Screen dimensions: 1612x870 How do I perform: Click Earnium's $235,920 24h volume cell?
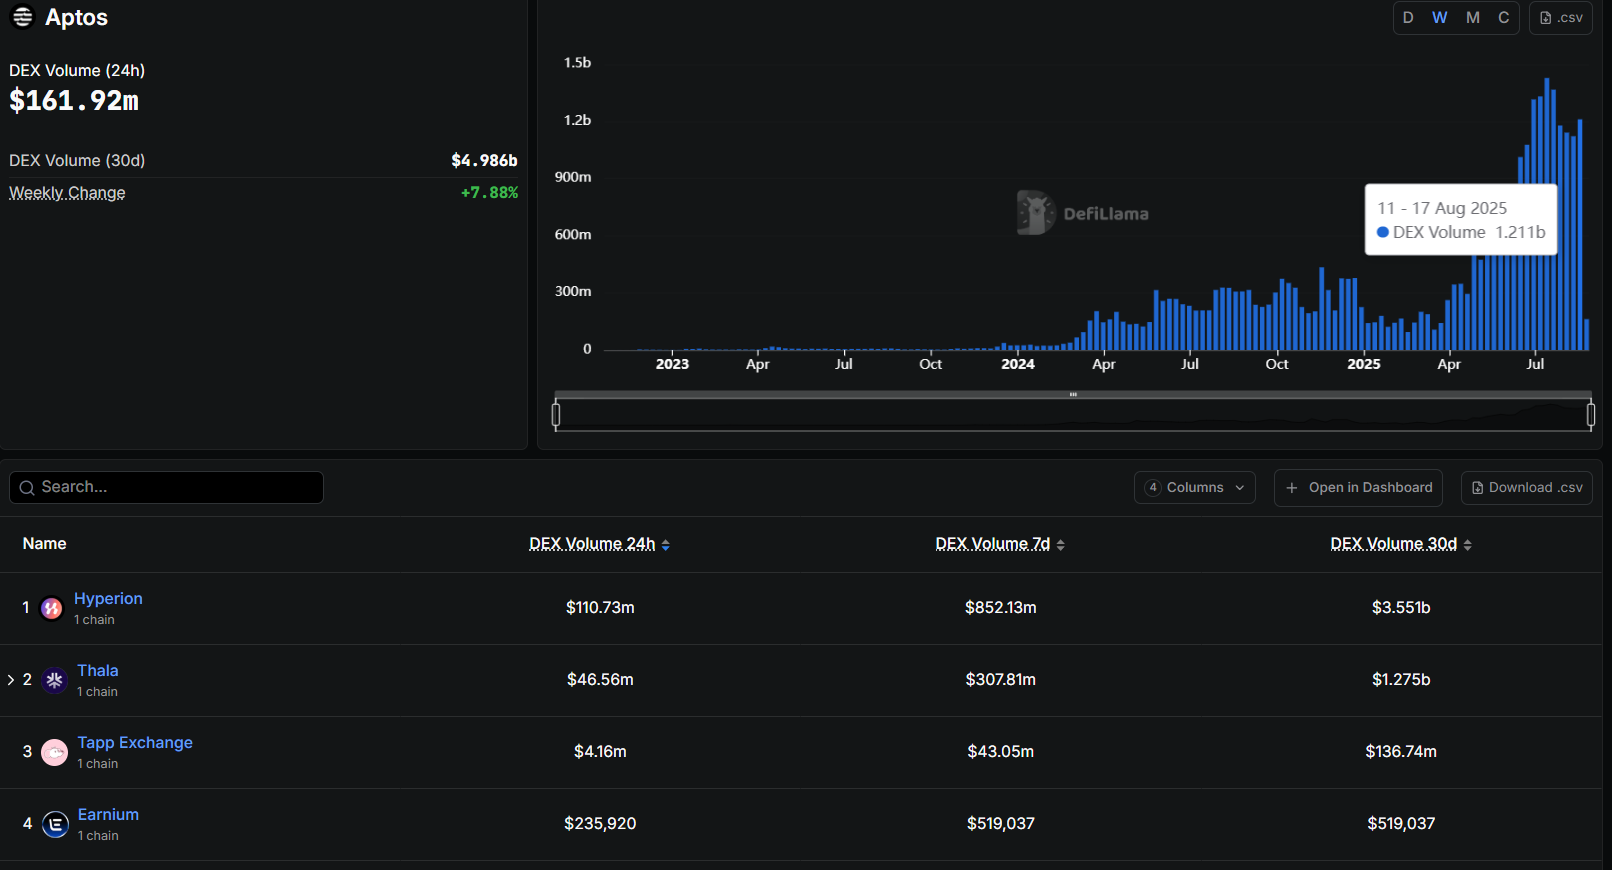[x=600, y=824]
